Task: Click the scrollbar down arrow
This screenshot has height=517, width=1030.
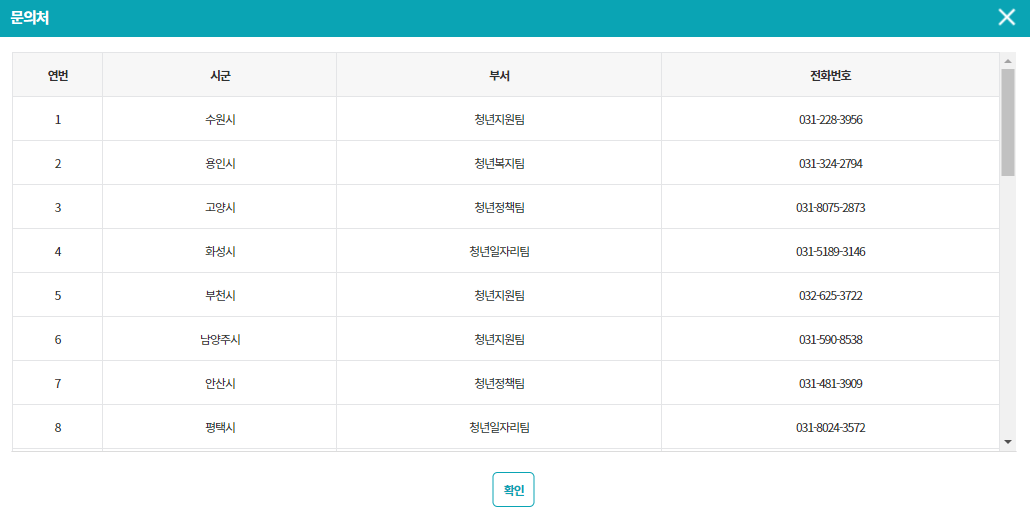Action: tap(1008, 442)
